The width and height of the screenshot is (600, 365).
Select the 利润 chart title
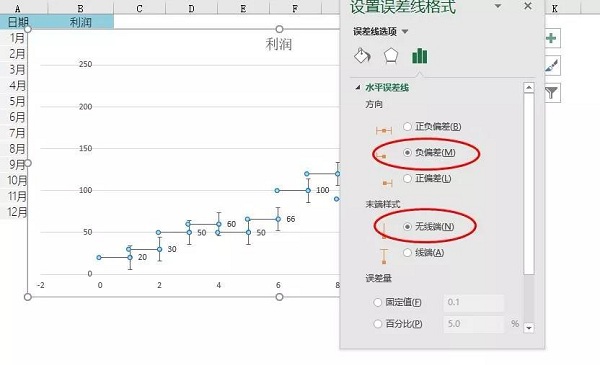click(x=279, y=44)
